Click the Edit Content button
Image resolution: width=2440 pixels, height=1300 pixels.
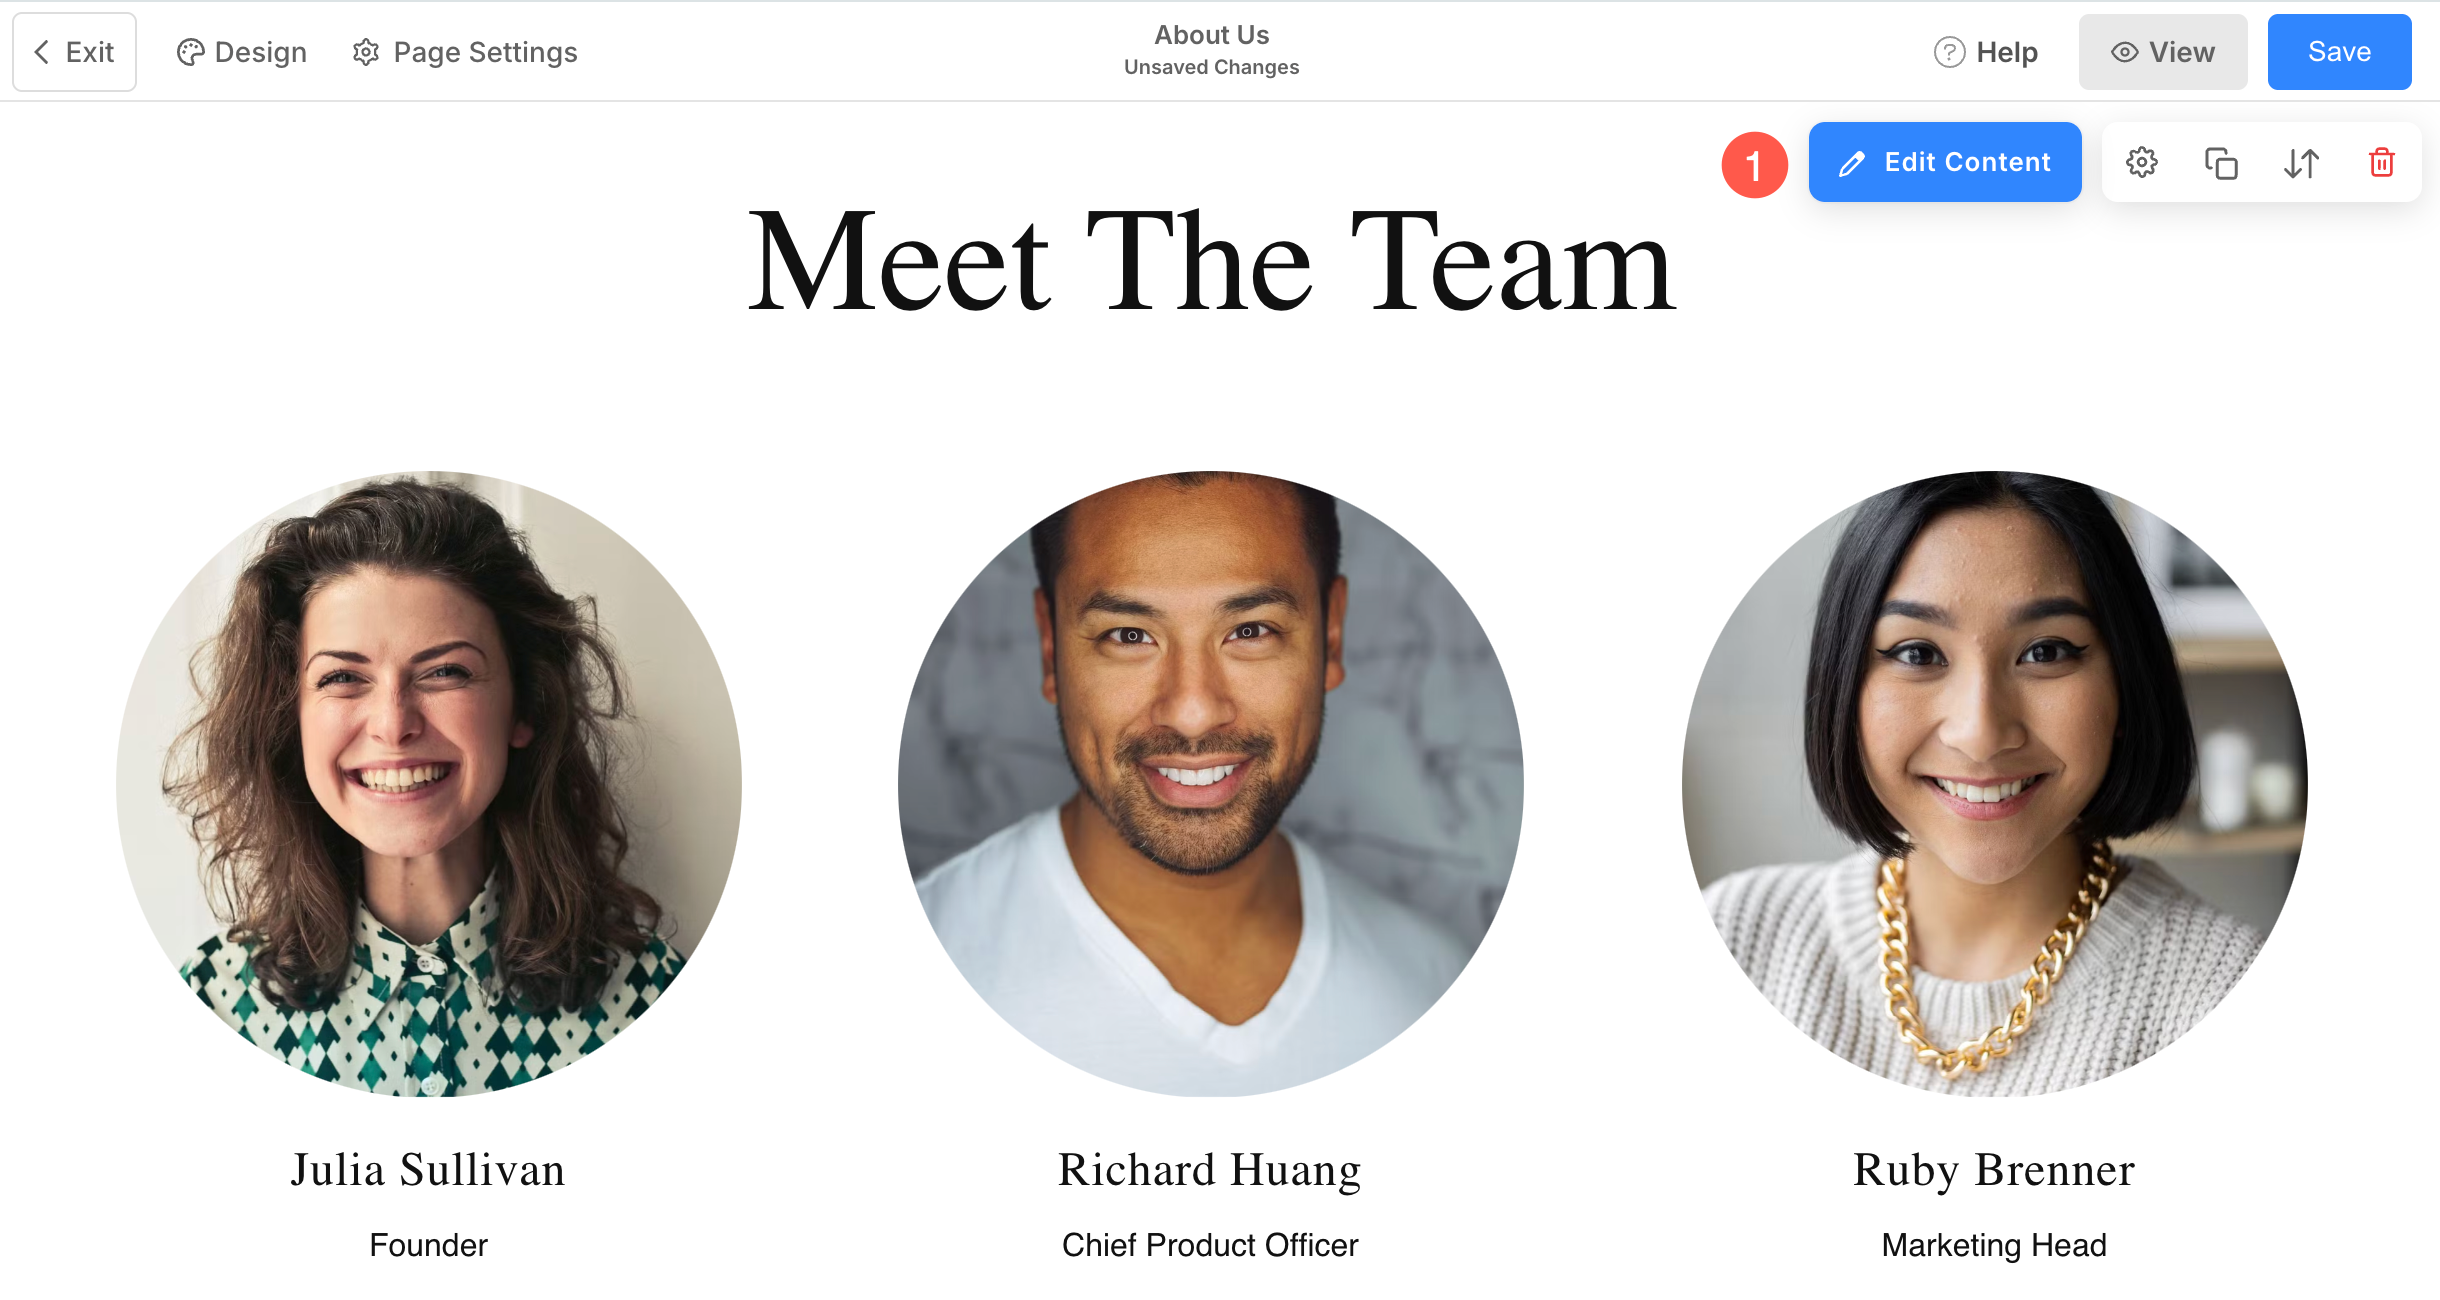(1945, 162)
